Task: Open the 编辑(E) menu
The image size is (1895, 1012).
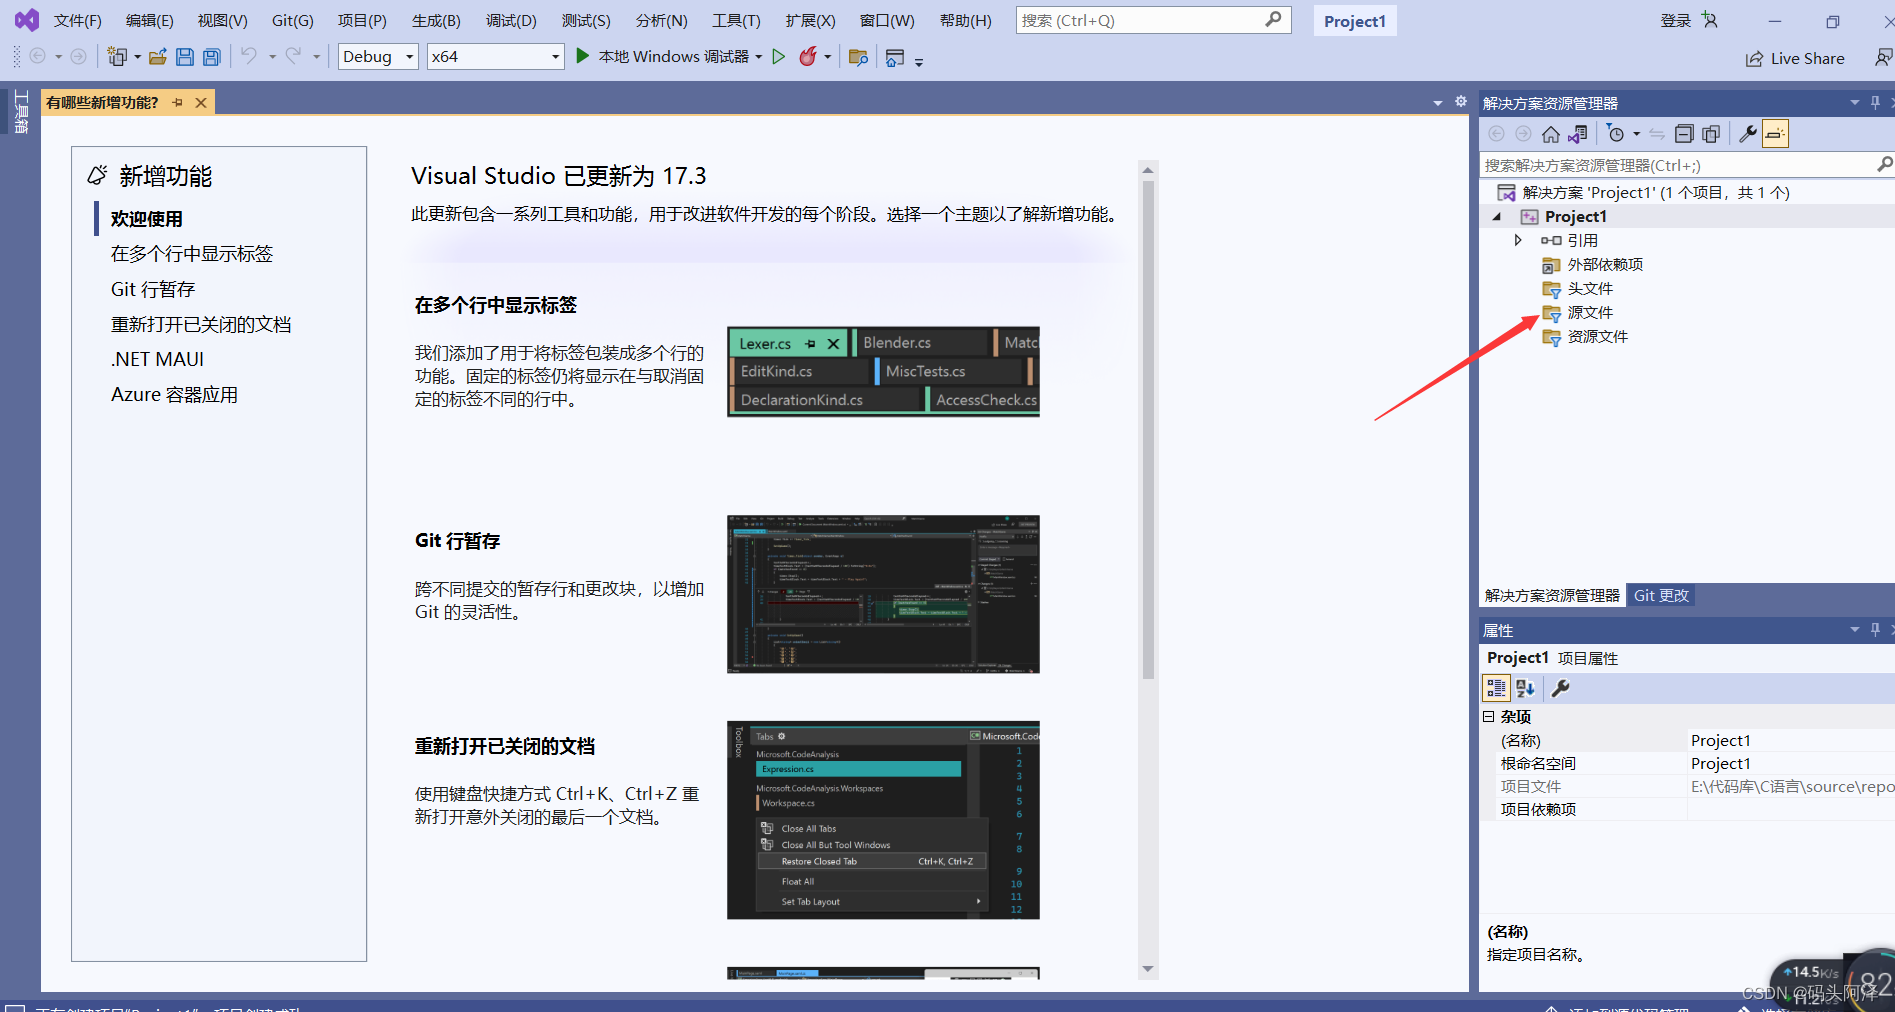Action: pos(149,20)
